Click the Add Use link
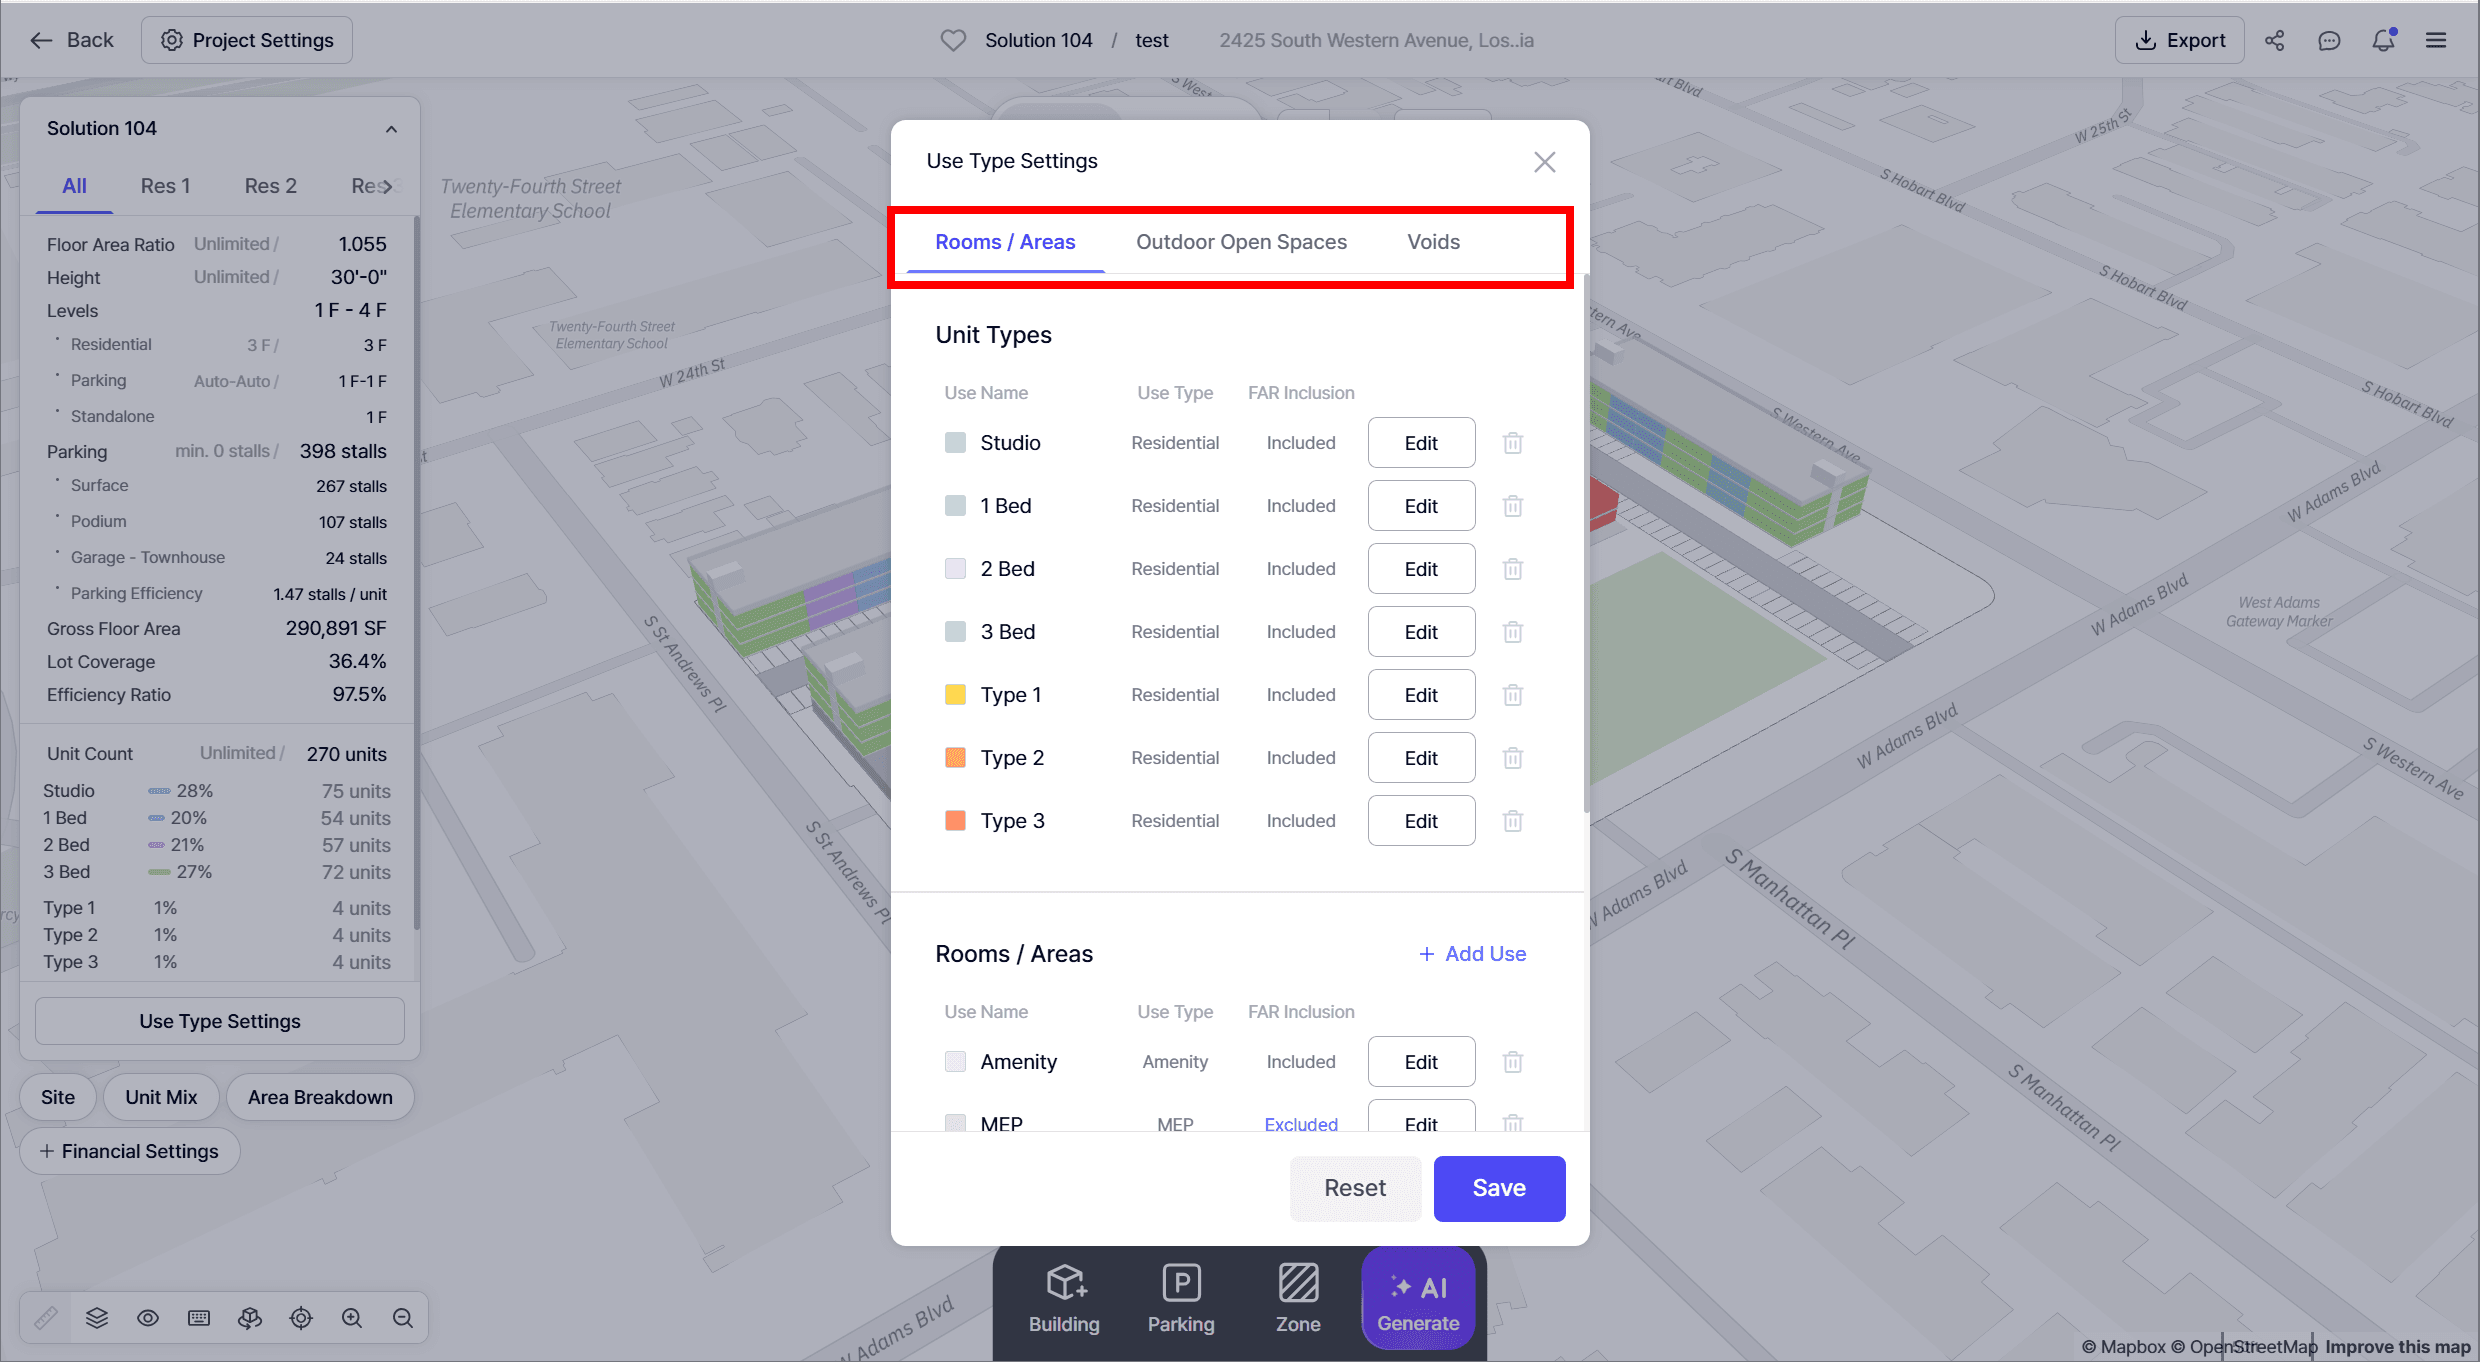2480x1362 pixels. 1472,954
